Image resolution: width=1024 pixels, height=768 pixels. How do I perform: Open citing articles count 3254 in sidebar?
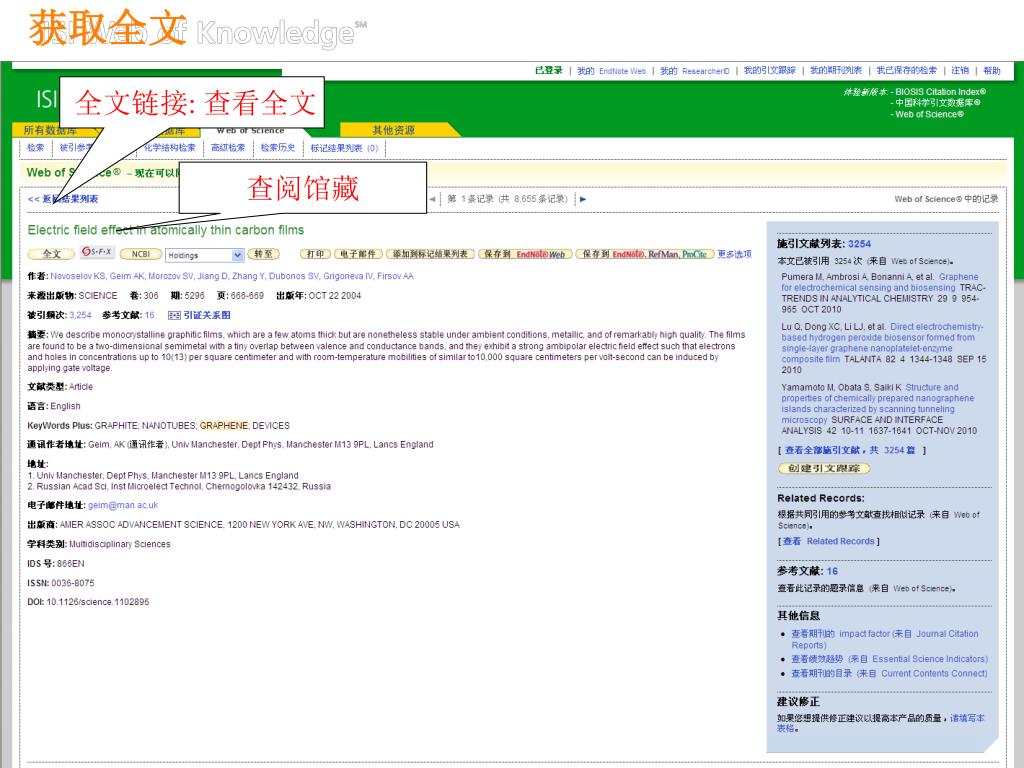[859, 244]
